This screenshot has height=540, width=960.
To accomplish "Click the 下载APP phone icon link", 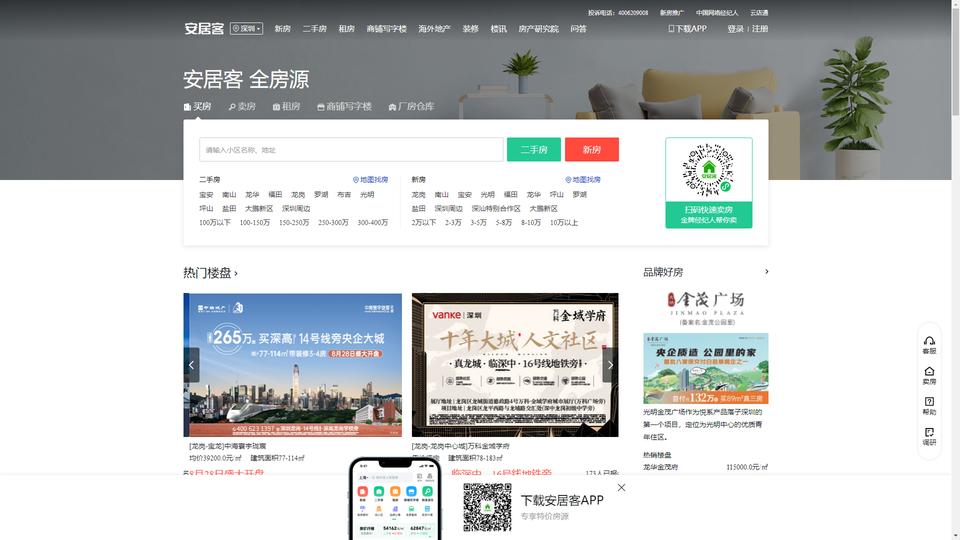I will pos(687,29).
